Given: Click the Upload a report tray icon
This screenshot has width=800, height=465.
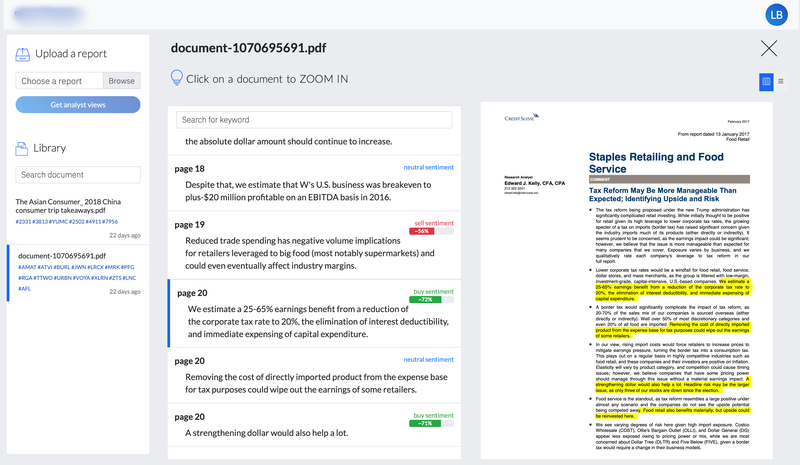Looking at the screenshot, I should coord(22,54).
